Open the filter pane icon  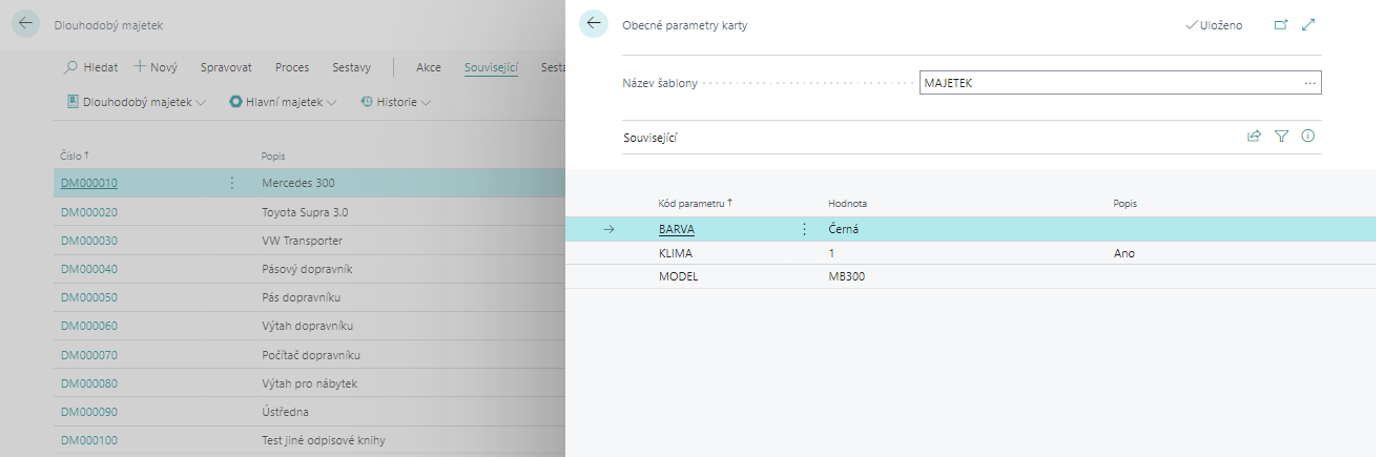pos(1281,137)
